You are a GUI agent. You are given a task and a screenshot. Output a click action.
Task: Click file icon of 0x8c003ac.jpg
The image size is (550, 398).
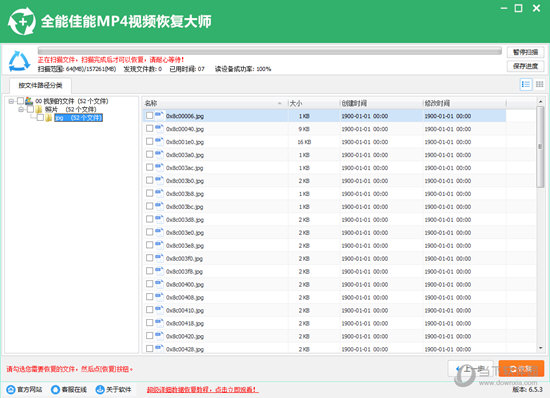click(159, 168)
